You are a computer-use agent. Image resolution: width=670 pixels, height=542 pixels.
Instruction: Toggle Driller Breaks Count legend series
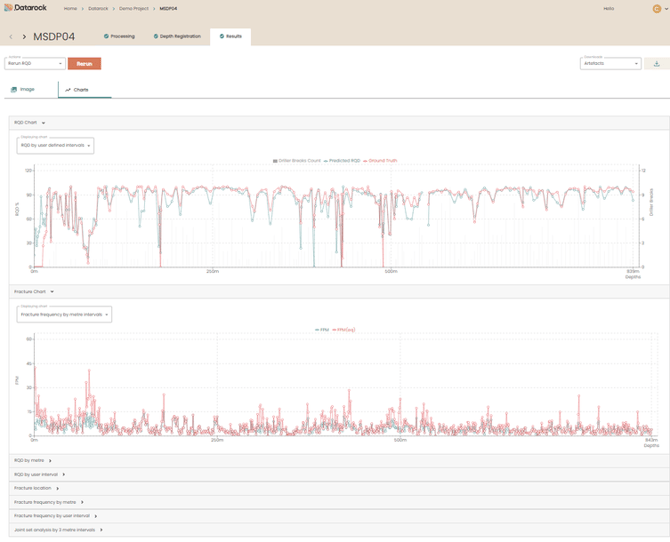[298, 160]
